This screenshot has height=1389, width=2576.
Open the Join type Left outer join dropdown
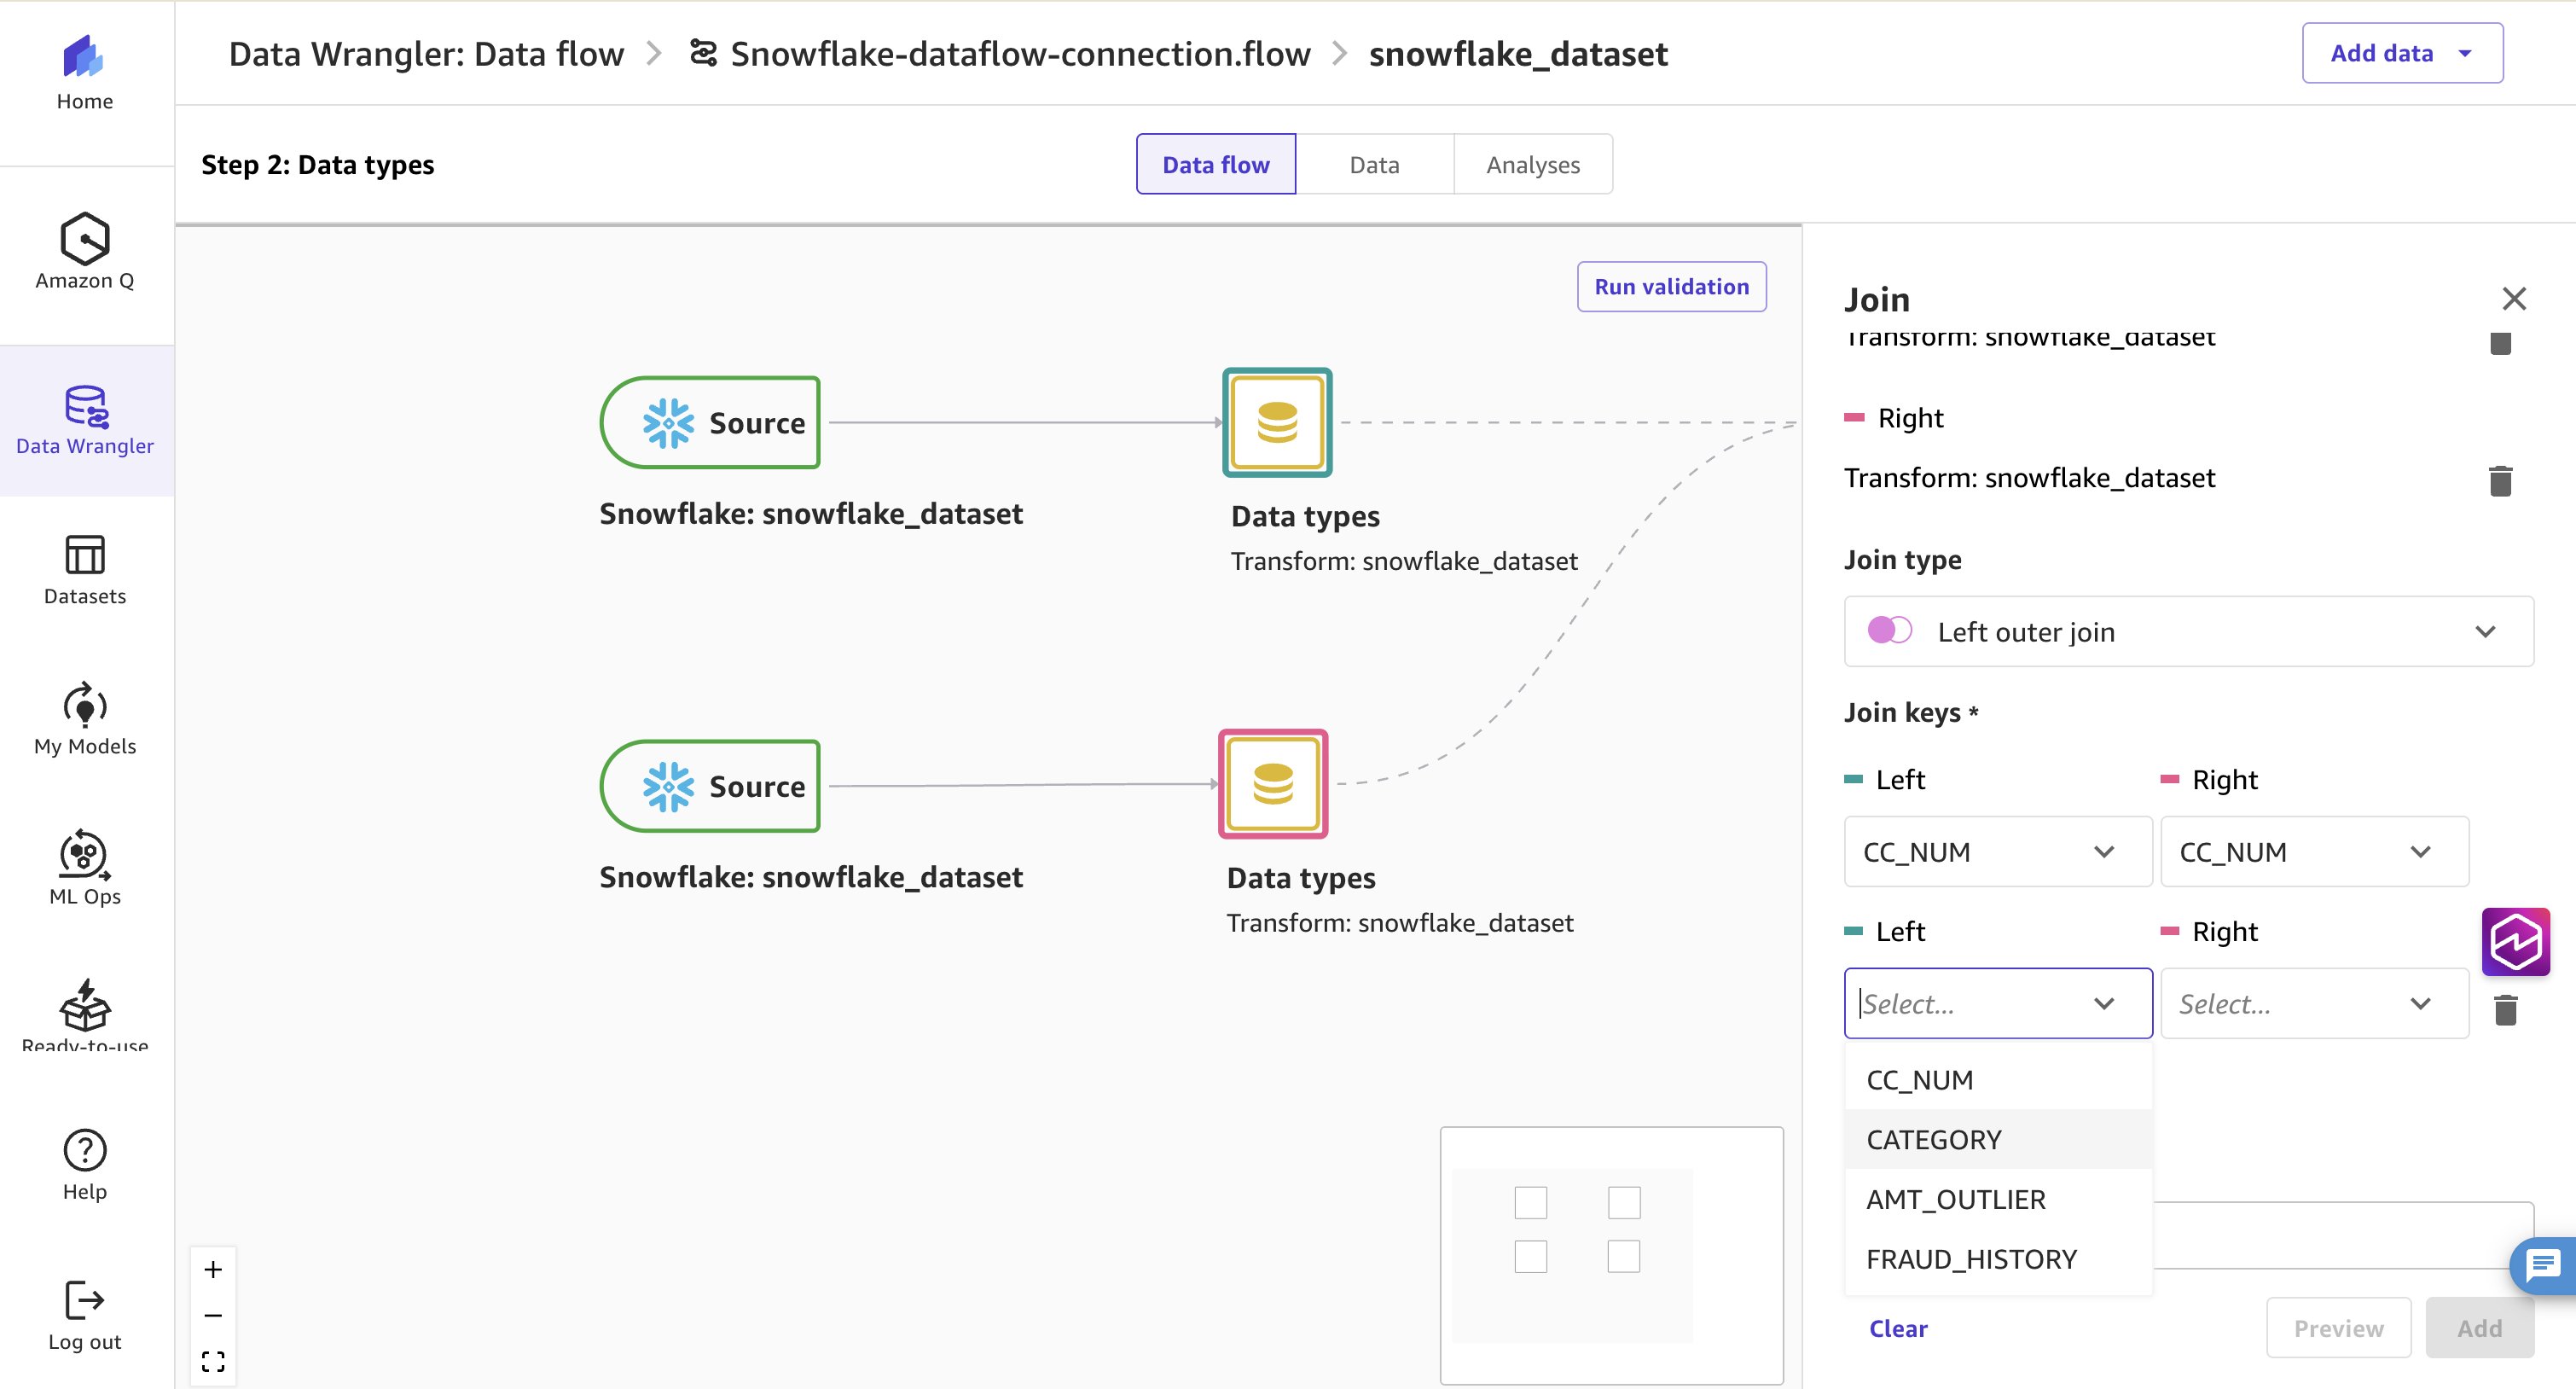point(2188,631)
